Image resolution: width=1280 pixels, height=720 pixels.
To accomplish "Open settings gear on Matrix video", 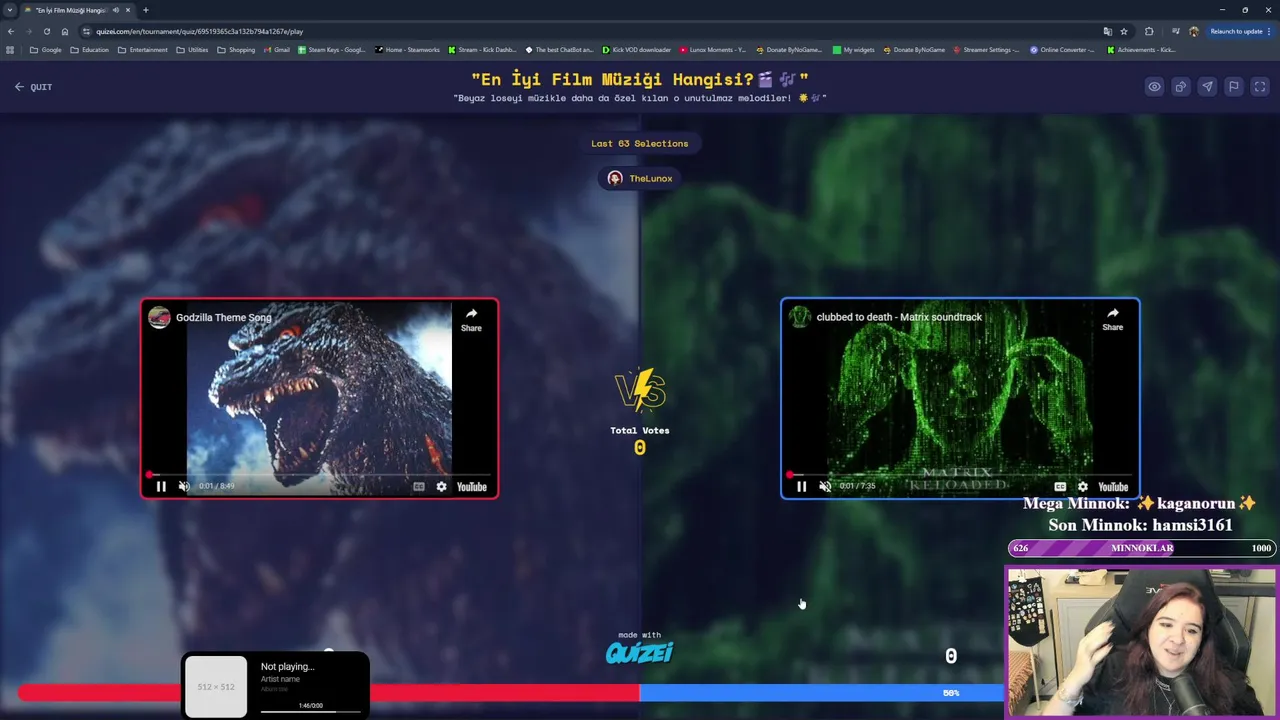I will click(x=1082, y=487).
